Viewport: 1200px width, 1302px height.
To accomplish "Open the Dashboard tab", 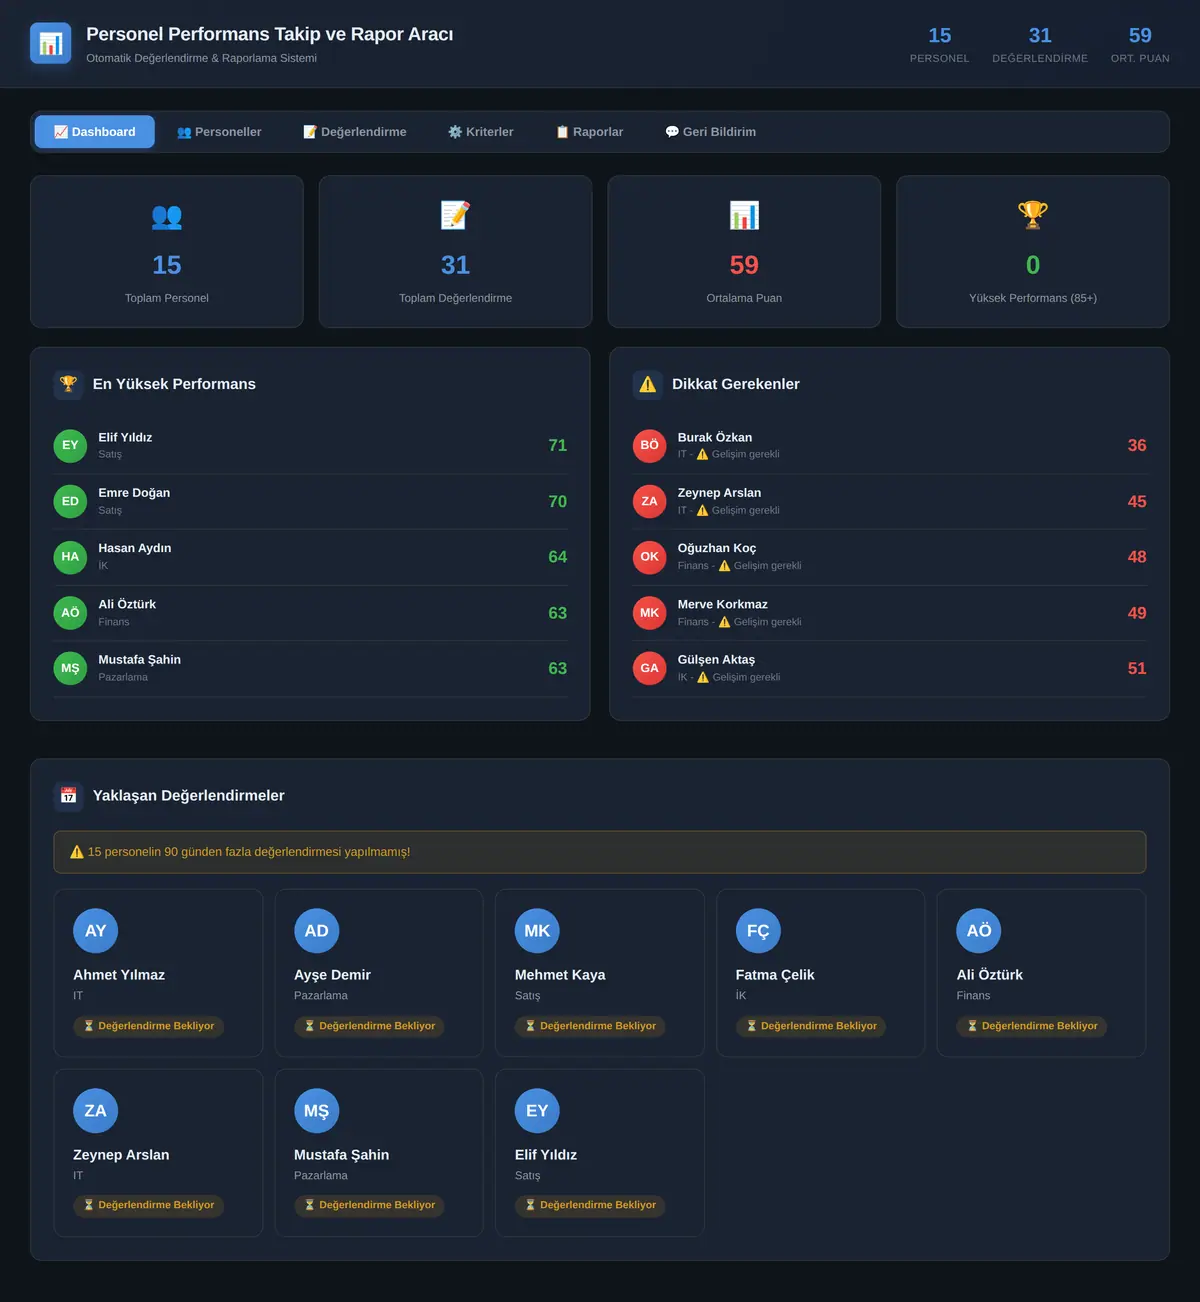I will pyautogui.click(x=95, y=132).
